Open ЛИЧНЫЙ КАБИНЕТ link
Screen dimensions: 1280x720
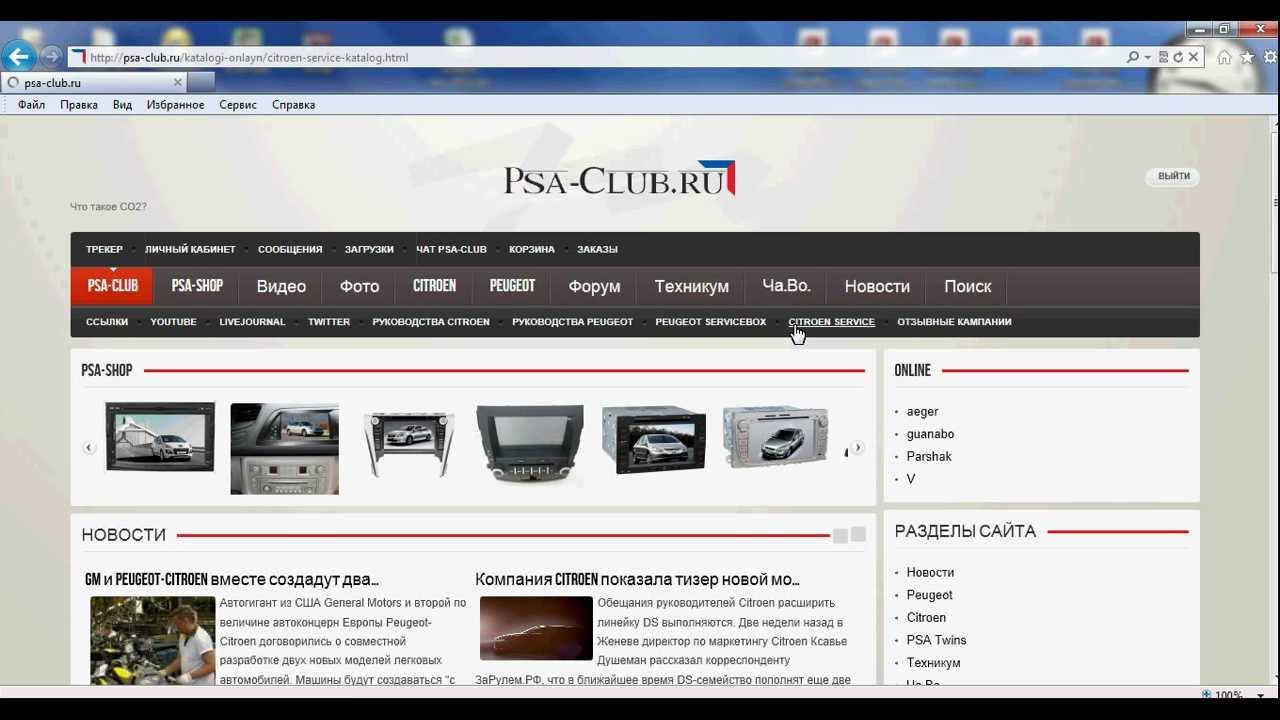pos(190,249)
